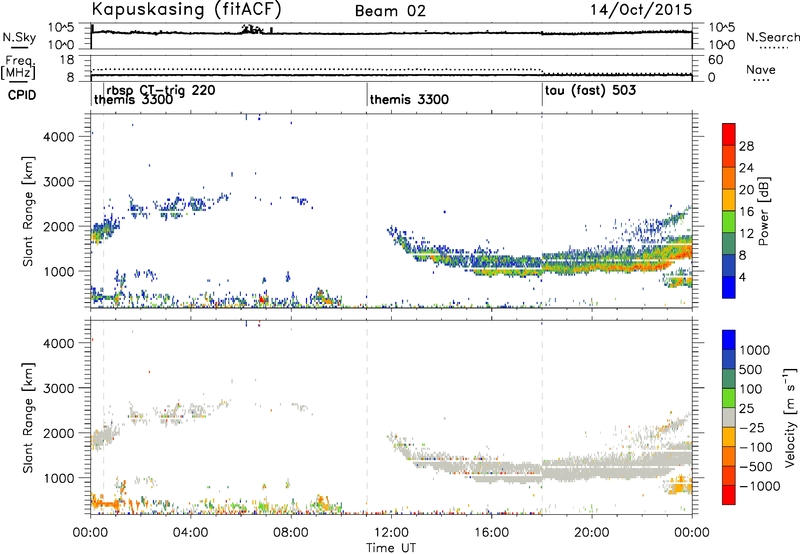Screen dimensions: 800x554
Task: Click the "4" tick on Power colorbar
Action: tap(743, 277)
